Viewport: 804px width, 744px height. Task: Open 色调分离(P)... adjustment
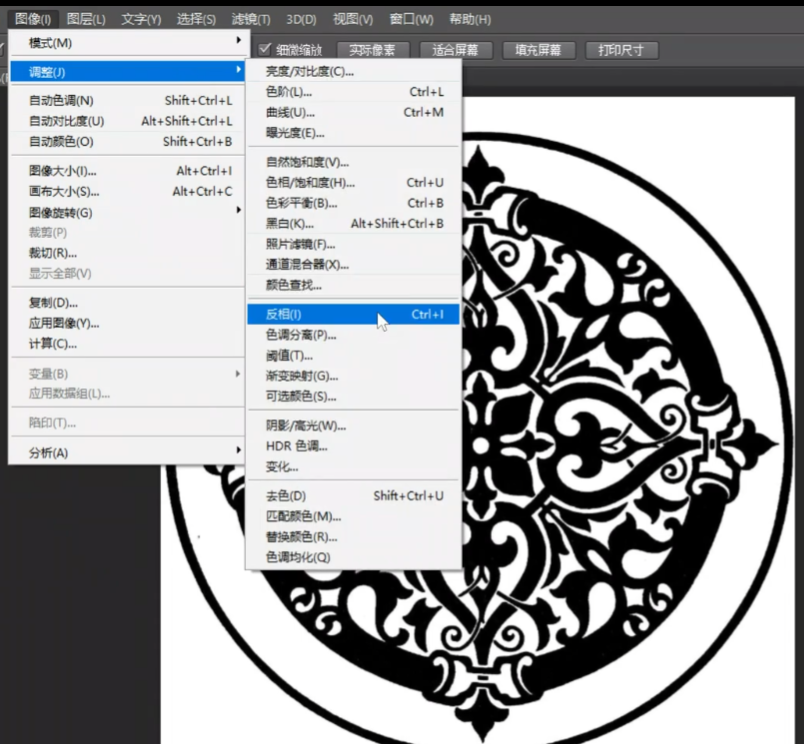point(353,335)
